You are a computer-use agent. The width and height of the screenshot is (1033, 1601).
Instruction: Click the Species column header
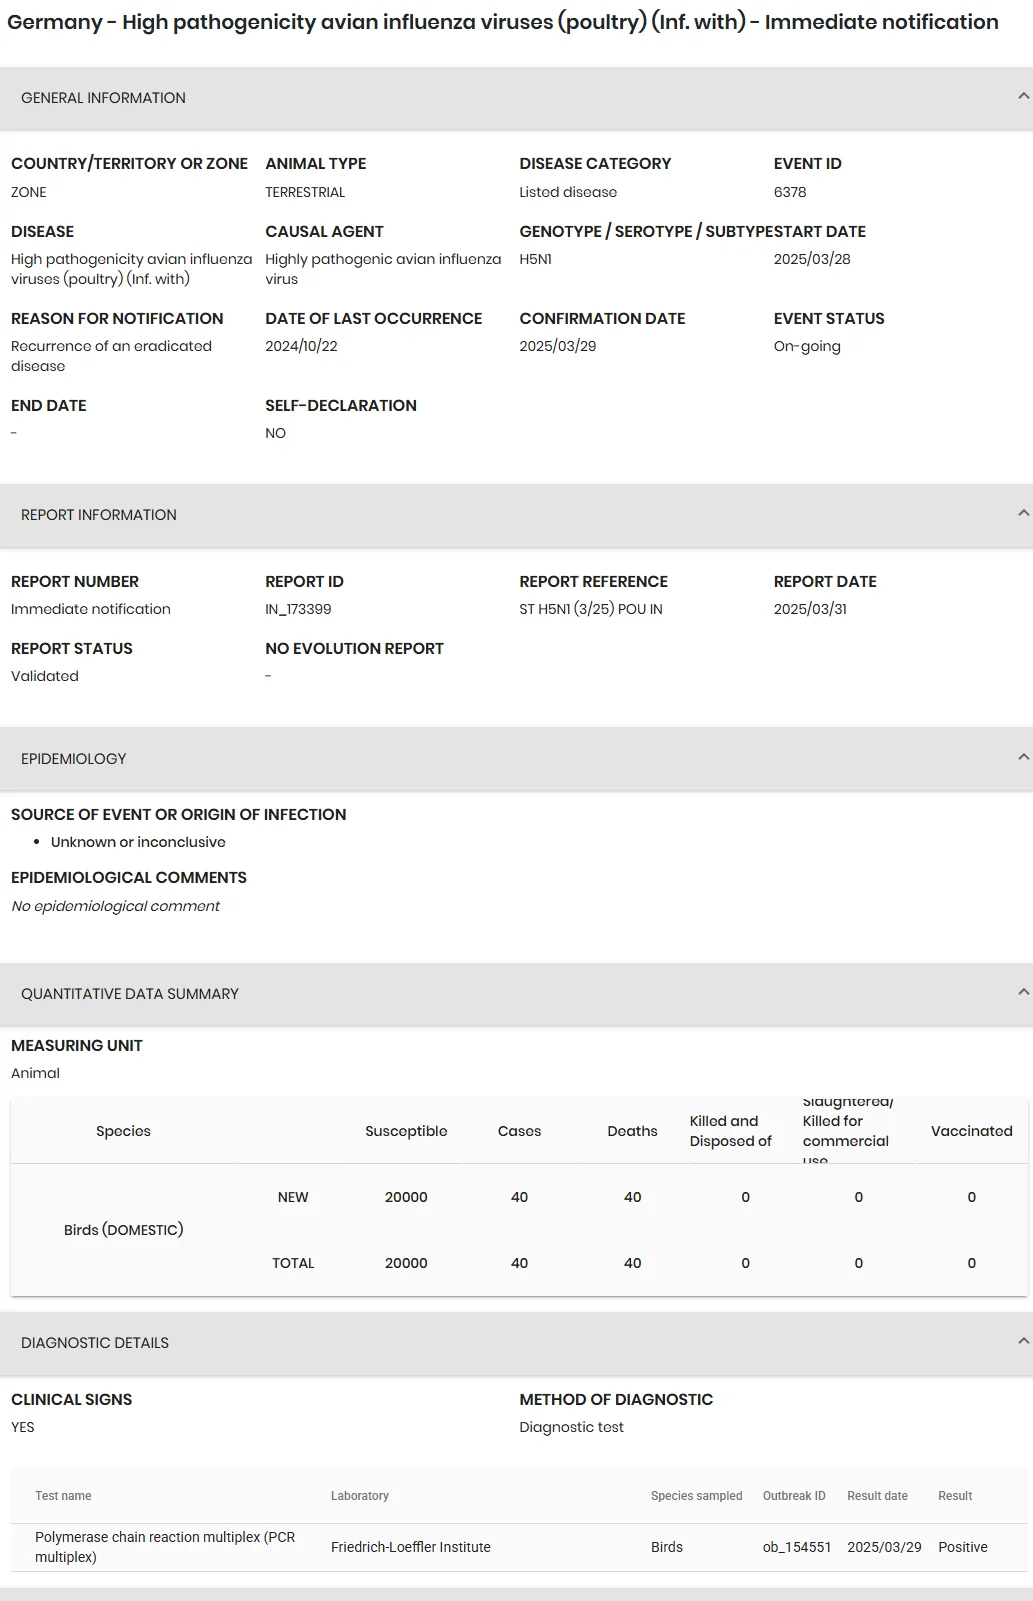[123, 1131]
